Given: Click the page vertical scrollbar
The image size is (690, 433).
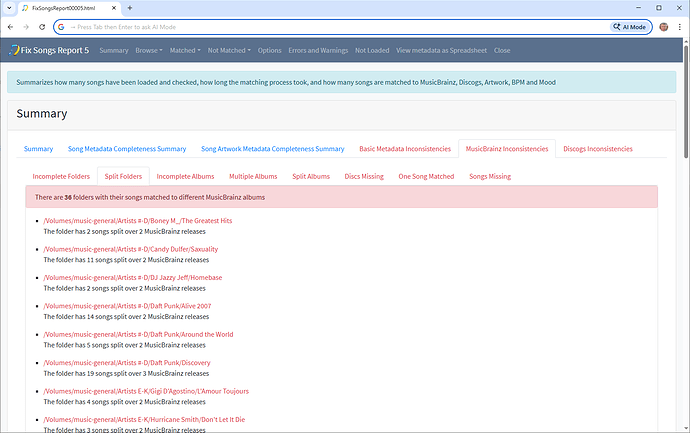Looking at the screenshot, I should pos(684,250).
